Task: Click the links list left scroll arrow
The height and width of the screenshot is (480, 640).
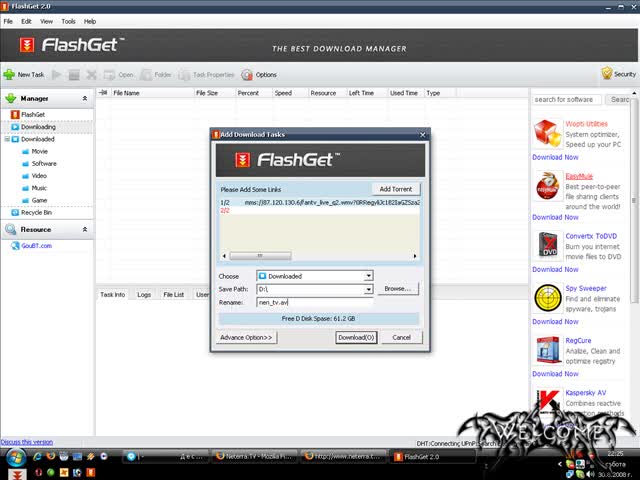Action: 224,256
